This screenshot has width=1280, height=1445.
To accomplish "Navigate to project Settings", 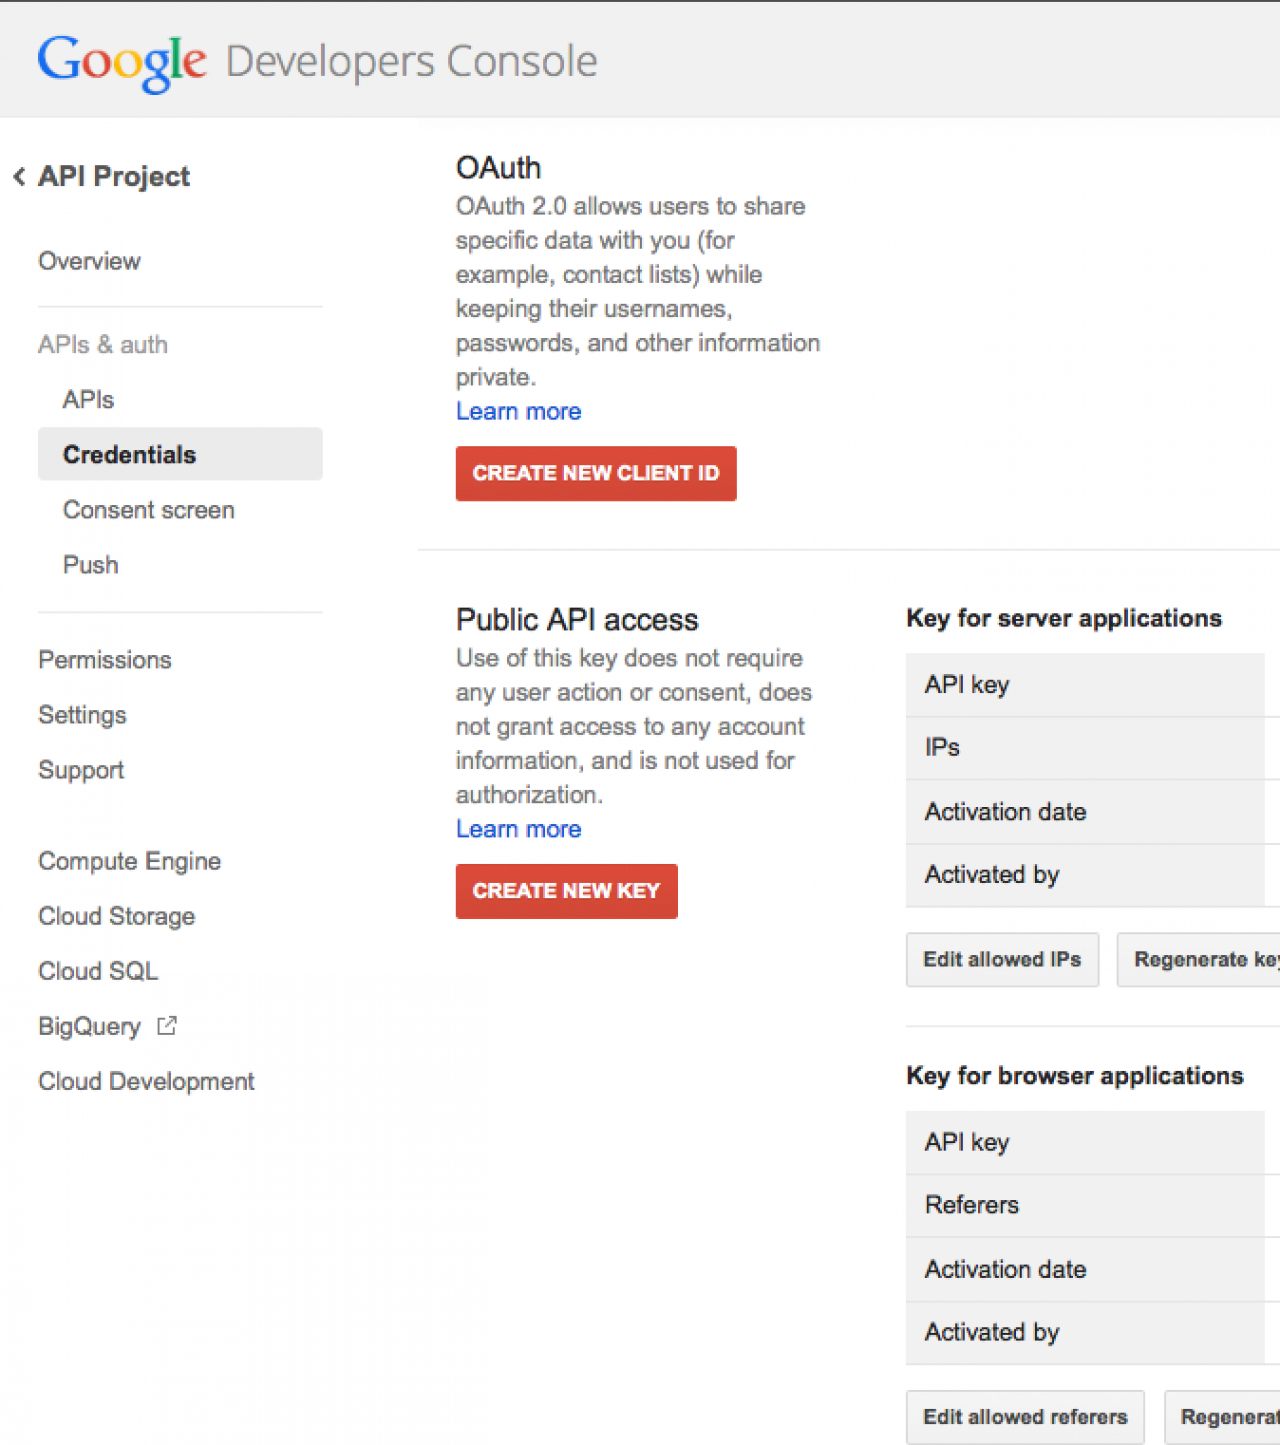I will (82, 715).
